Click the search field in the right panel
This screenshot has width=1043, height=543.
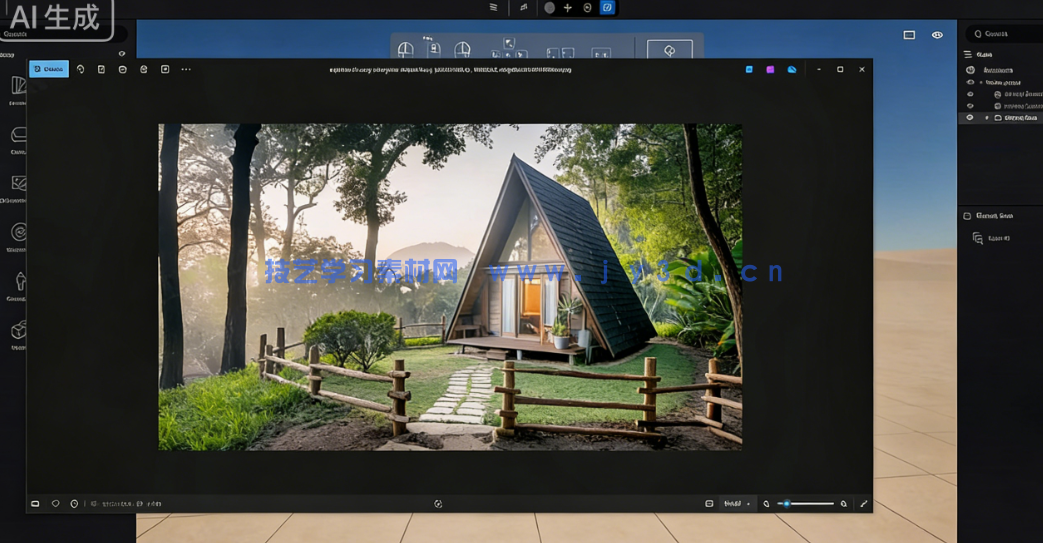pyautogui.click(x=1003, y=34)
